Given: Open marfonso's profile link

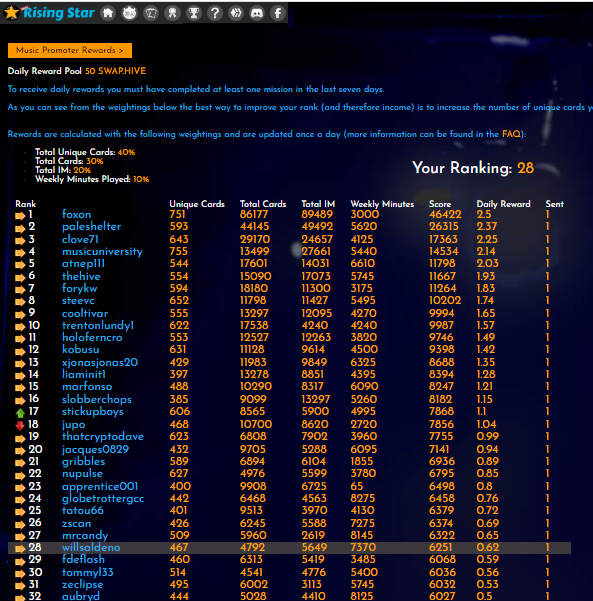Looking at the screenshot, I should 87,386.
